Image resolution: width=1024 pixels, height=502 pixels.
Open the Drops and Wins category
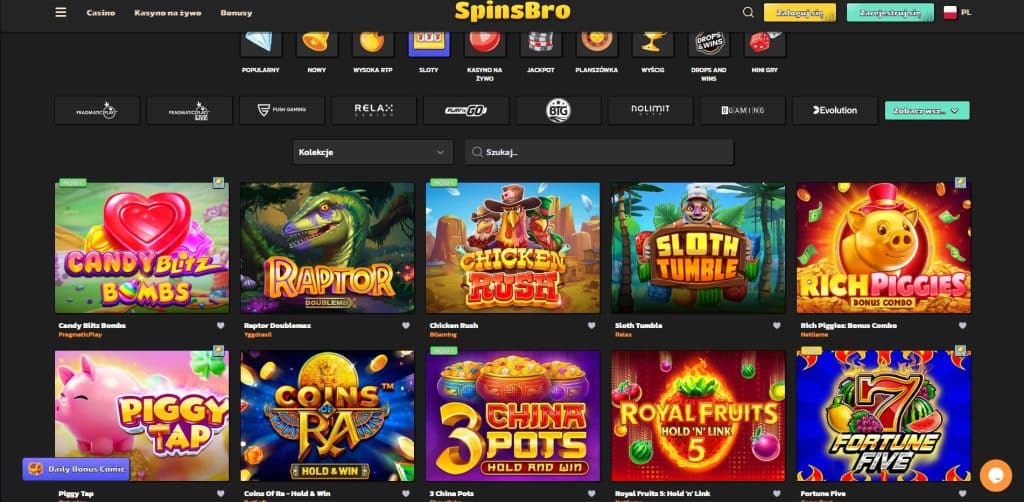tap(709, 43)
